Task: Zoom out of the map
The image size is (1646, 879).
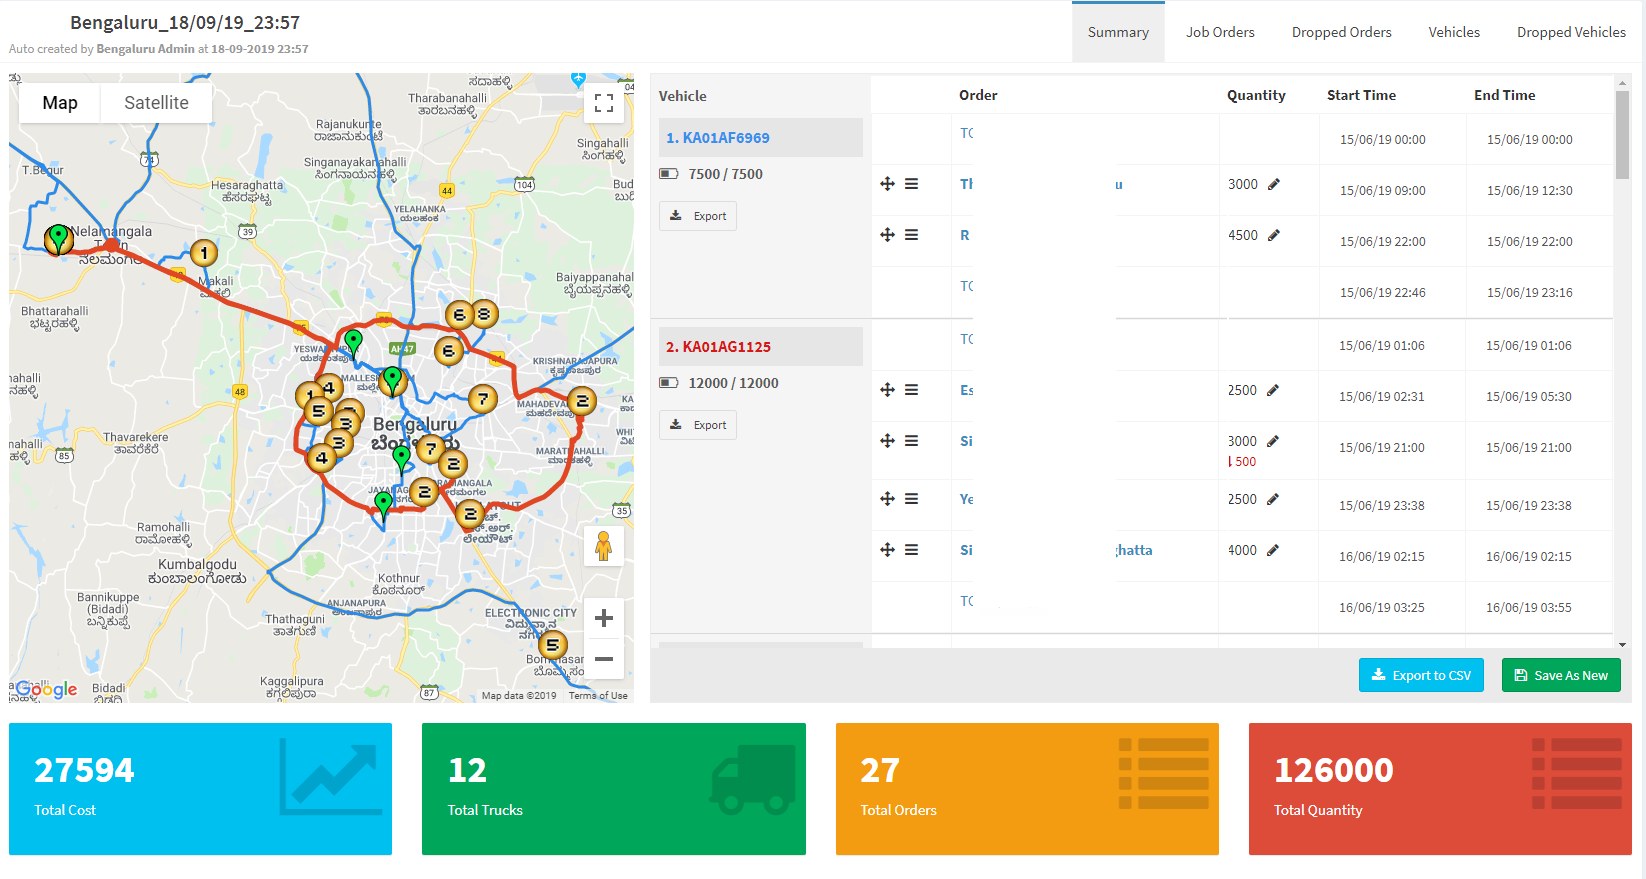Action: pyautogui.click(x=604, y=659)
